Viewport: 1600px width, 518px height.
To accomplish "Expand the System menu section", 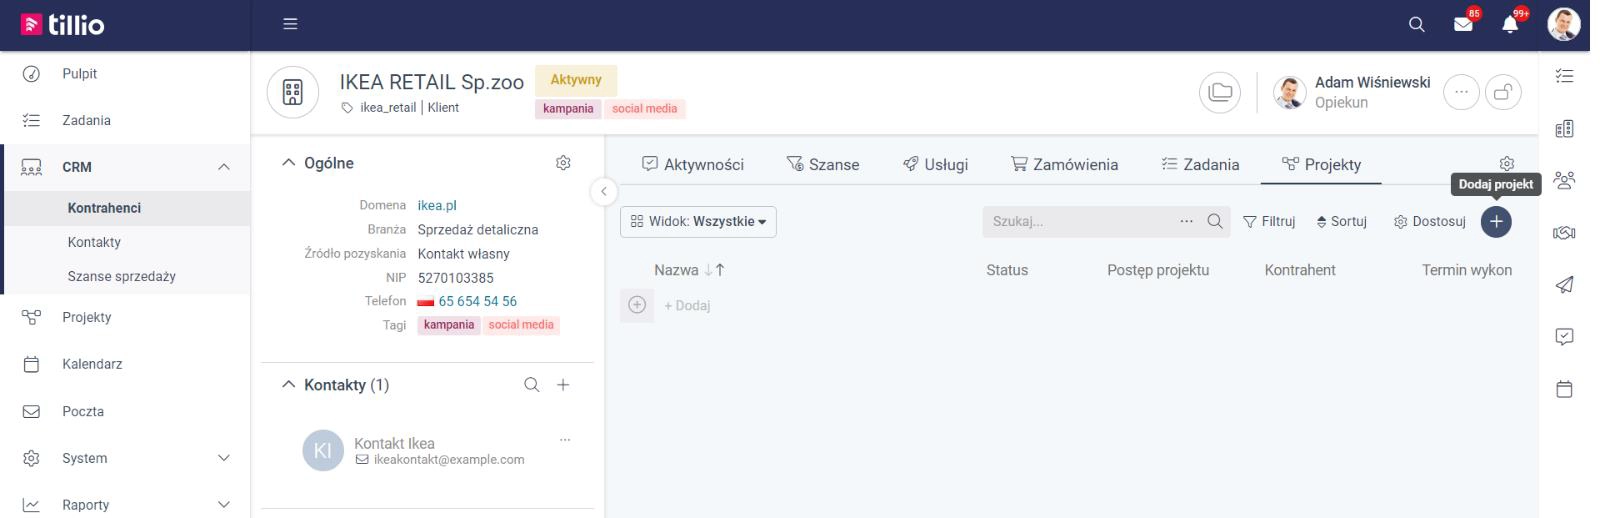I will coord(224,458).
